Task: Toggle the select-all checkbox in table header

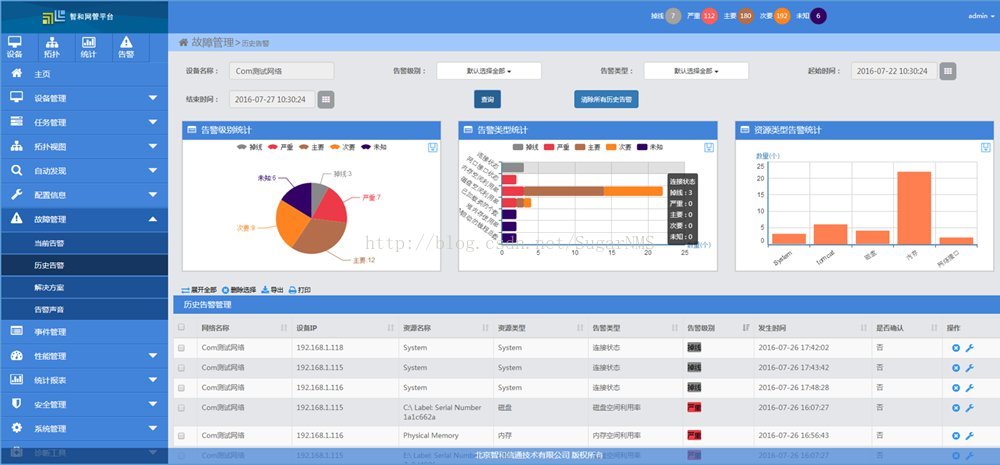Action: 181,327
